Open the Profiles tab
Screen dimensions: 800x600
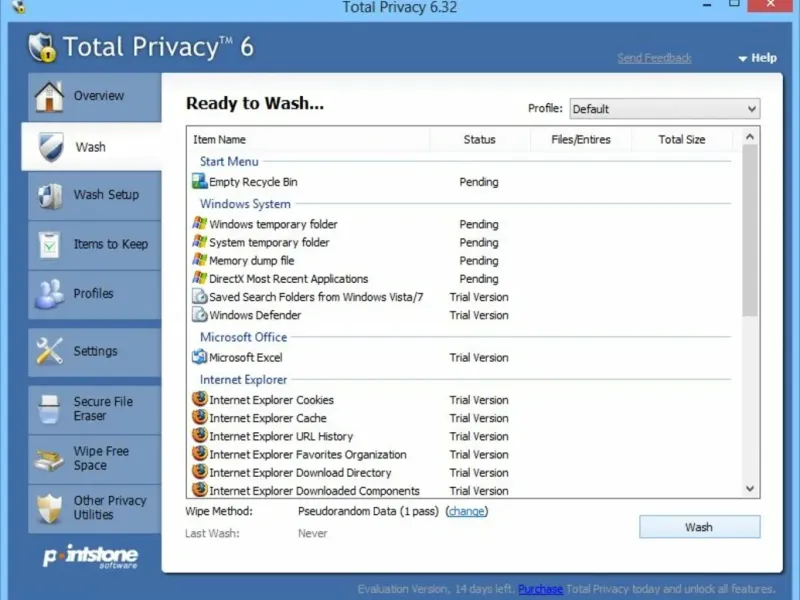pyautogui.click(x=95, y=294)
